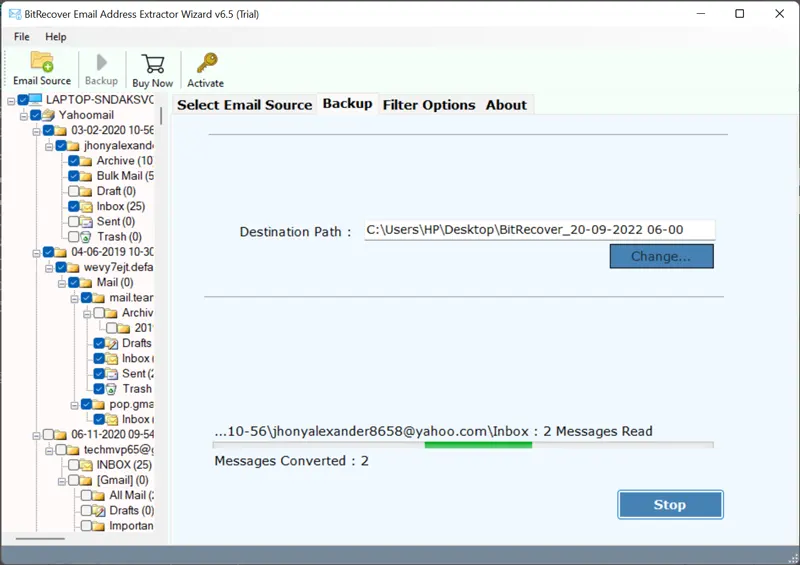Switch to the Filter Options tab
Image resolution: width=800 pixels, height=565 pixels.
click(428, 105)
